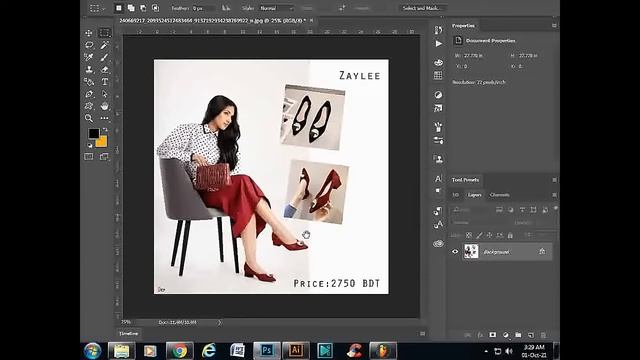The image size is (640, 360).
Task: Switch to the Layers tab
Action: pos(474,195)
